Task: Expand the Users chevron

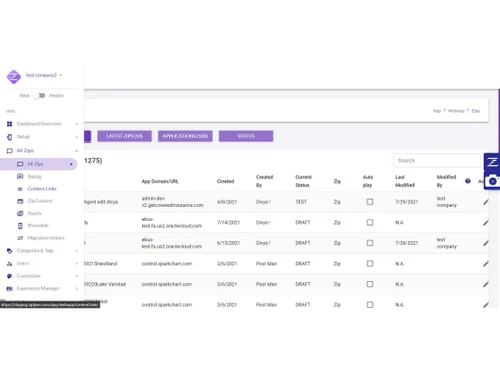Action: point(76,263)
